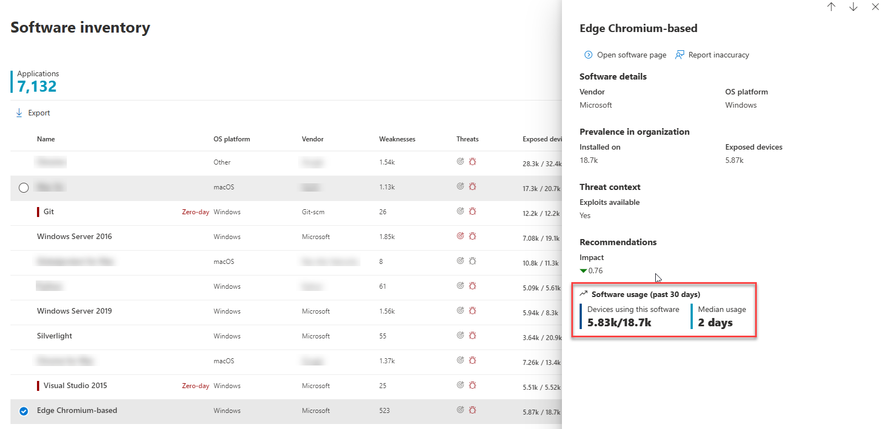The height and width of the screenshot is (429, 881).
Task: Click target icon in Visual Studio 2015 row
Action: 460,386
